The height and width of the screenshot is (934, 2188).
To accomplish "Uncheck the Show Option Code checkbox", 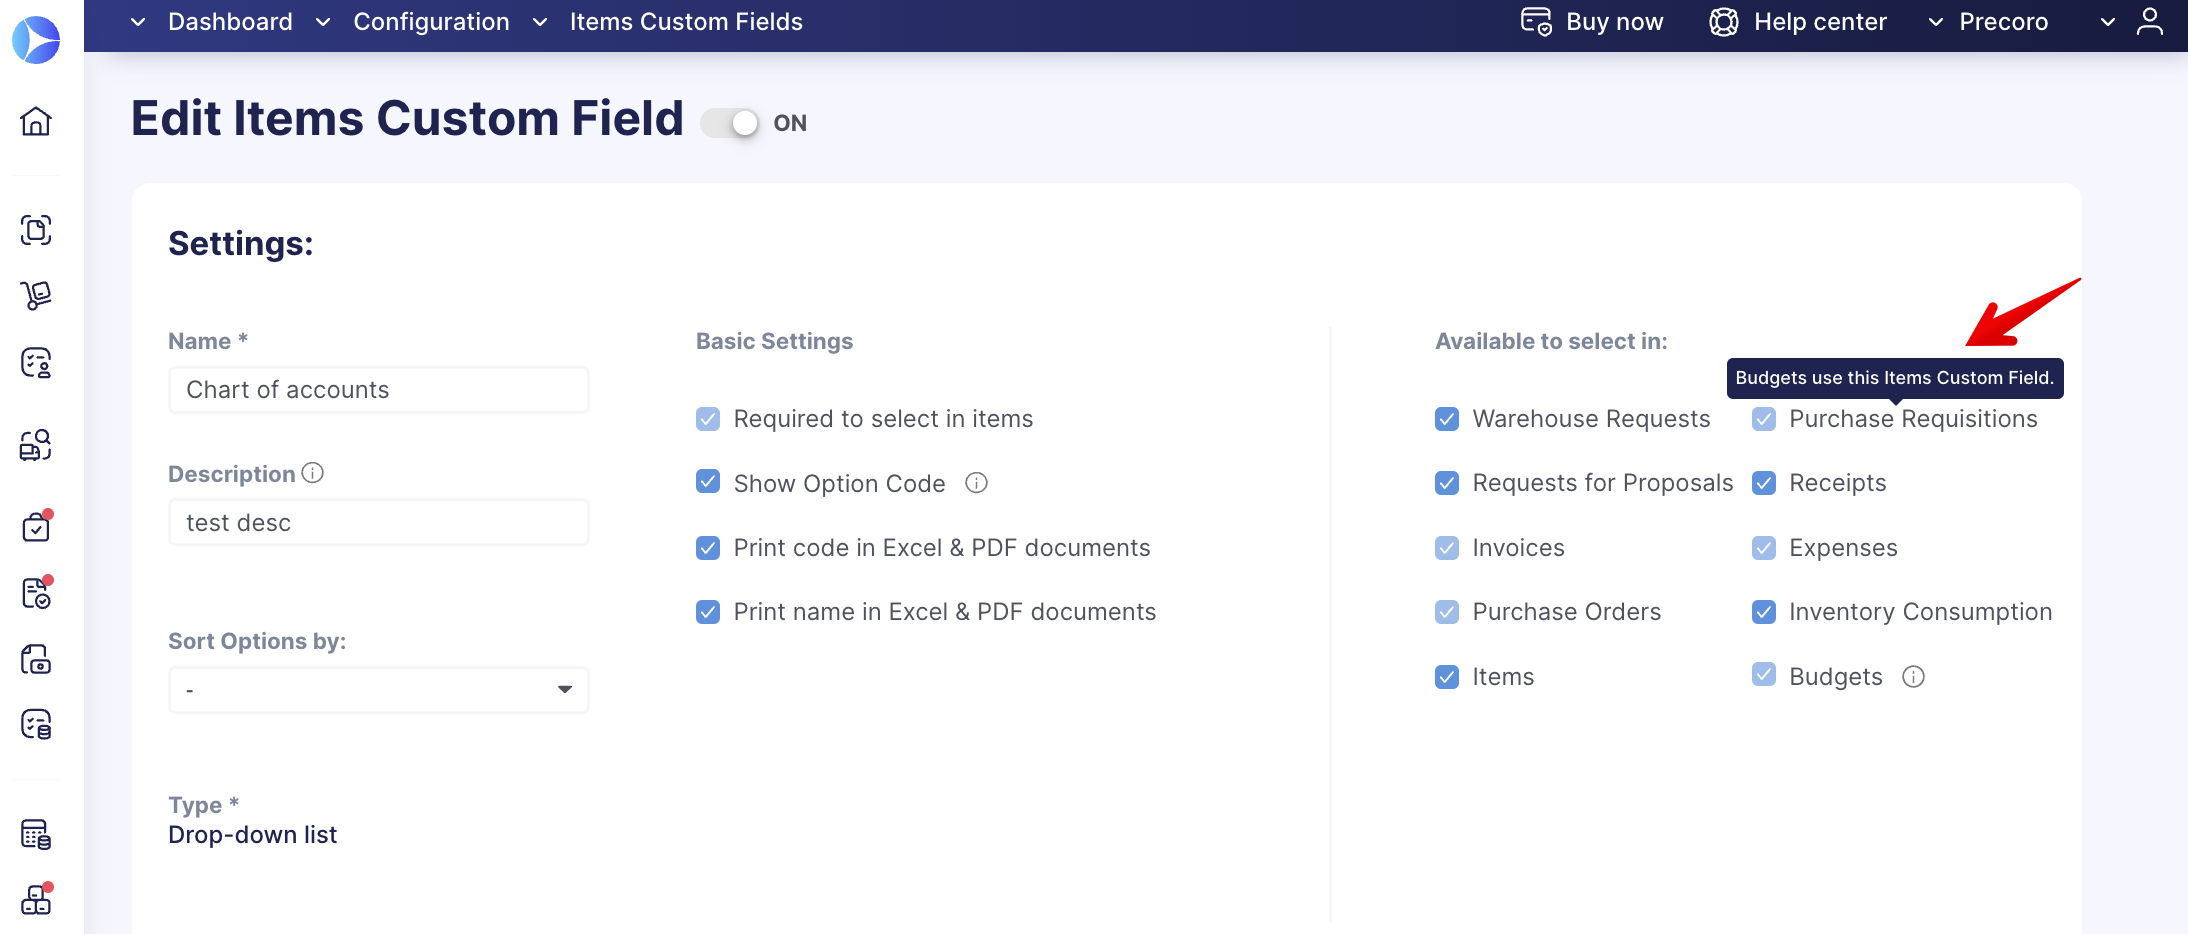I will click(708, 482).
